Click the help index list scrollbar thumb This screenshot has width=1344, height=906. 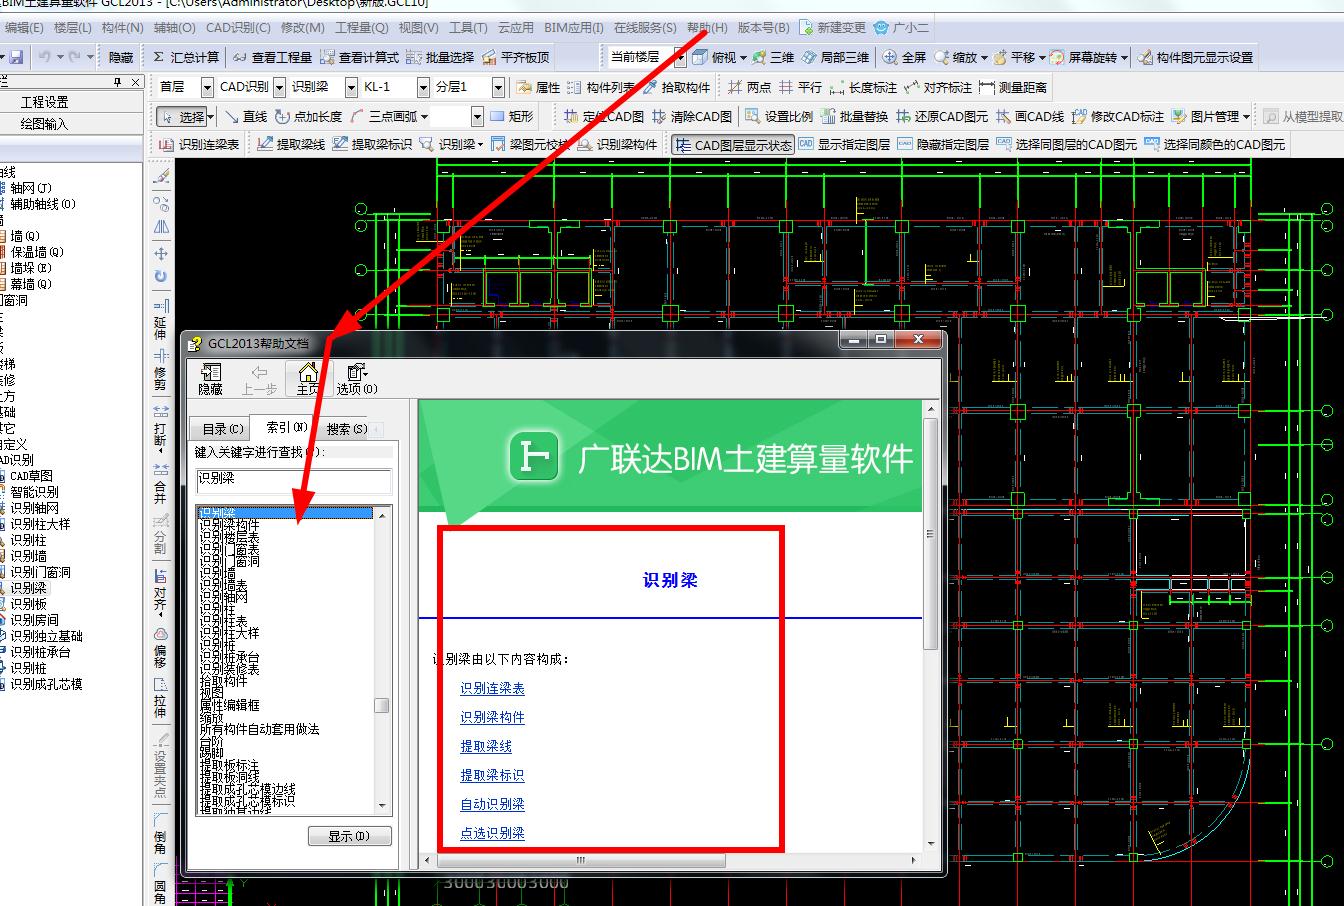pos(382,705)
